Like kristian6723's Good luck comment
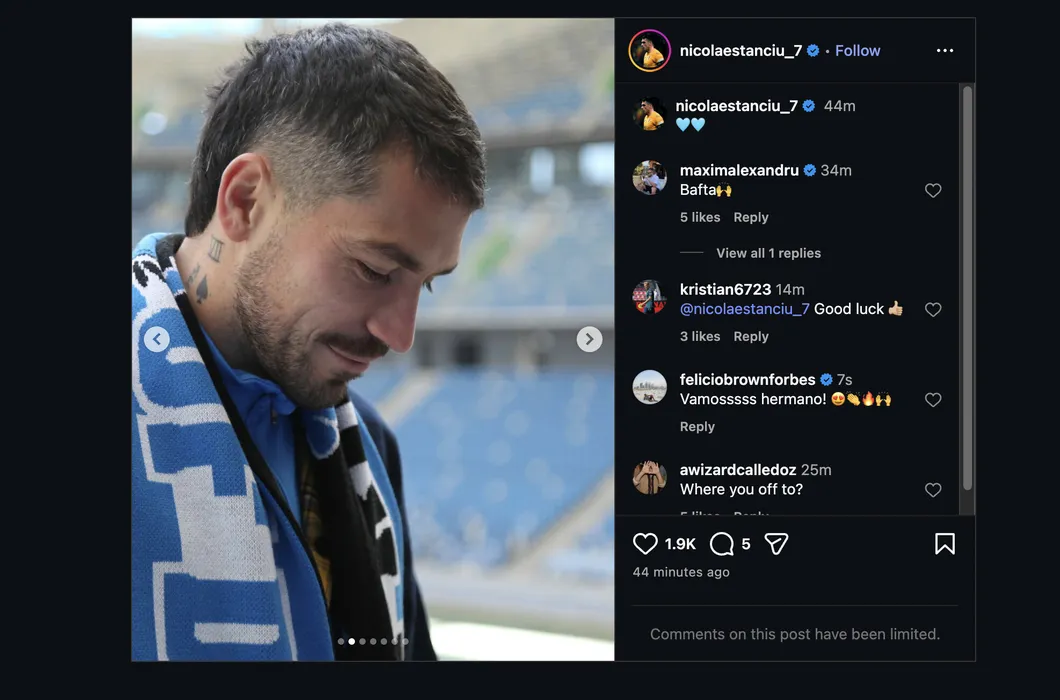 (x=933, y=310)
